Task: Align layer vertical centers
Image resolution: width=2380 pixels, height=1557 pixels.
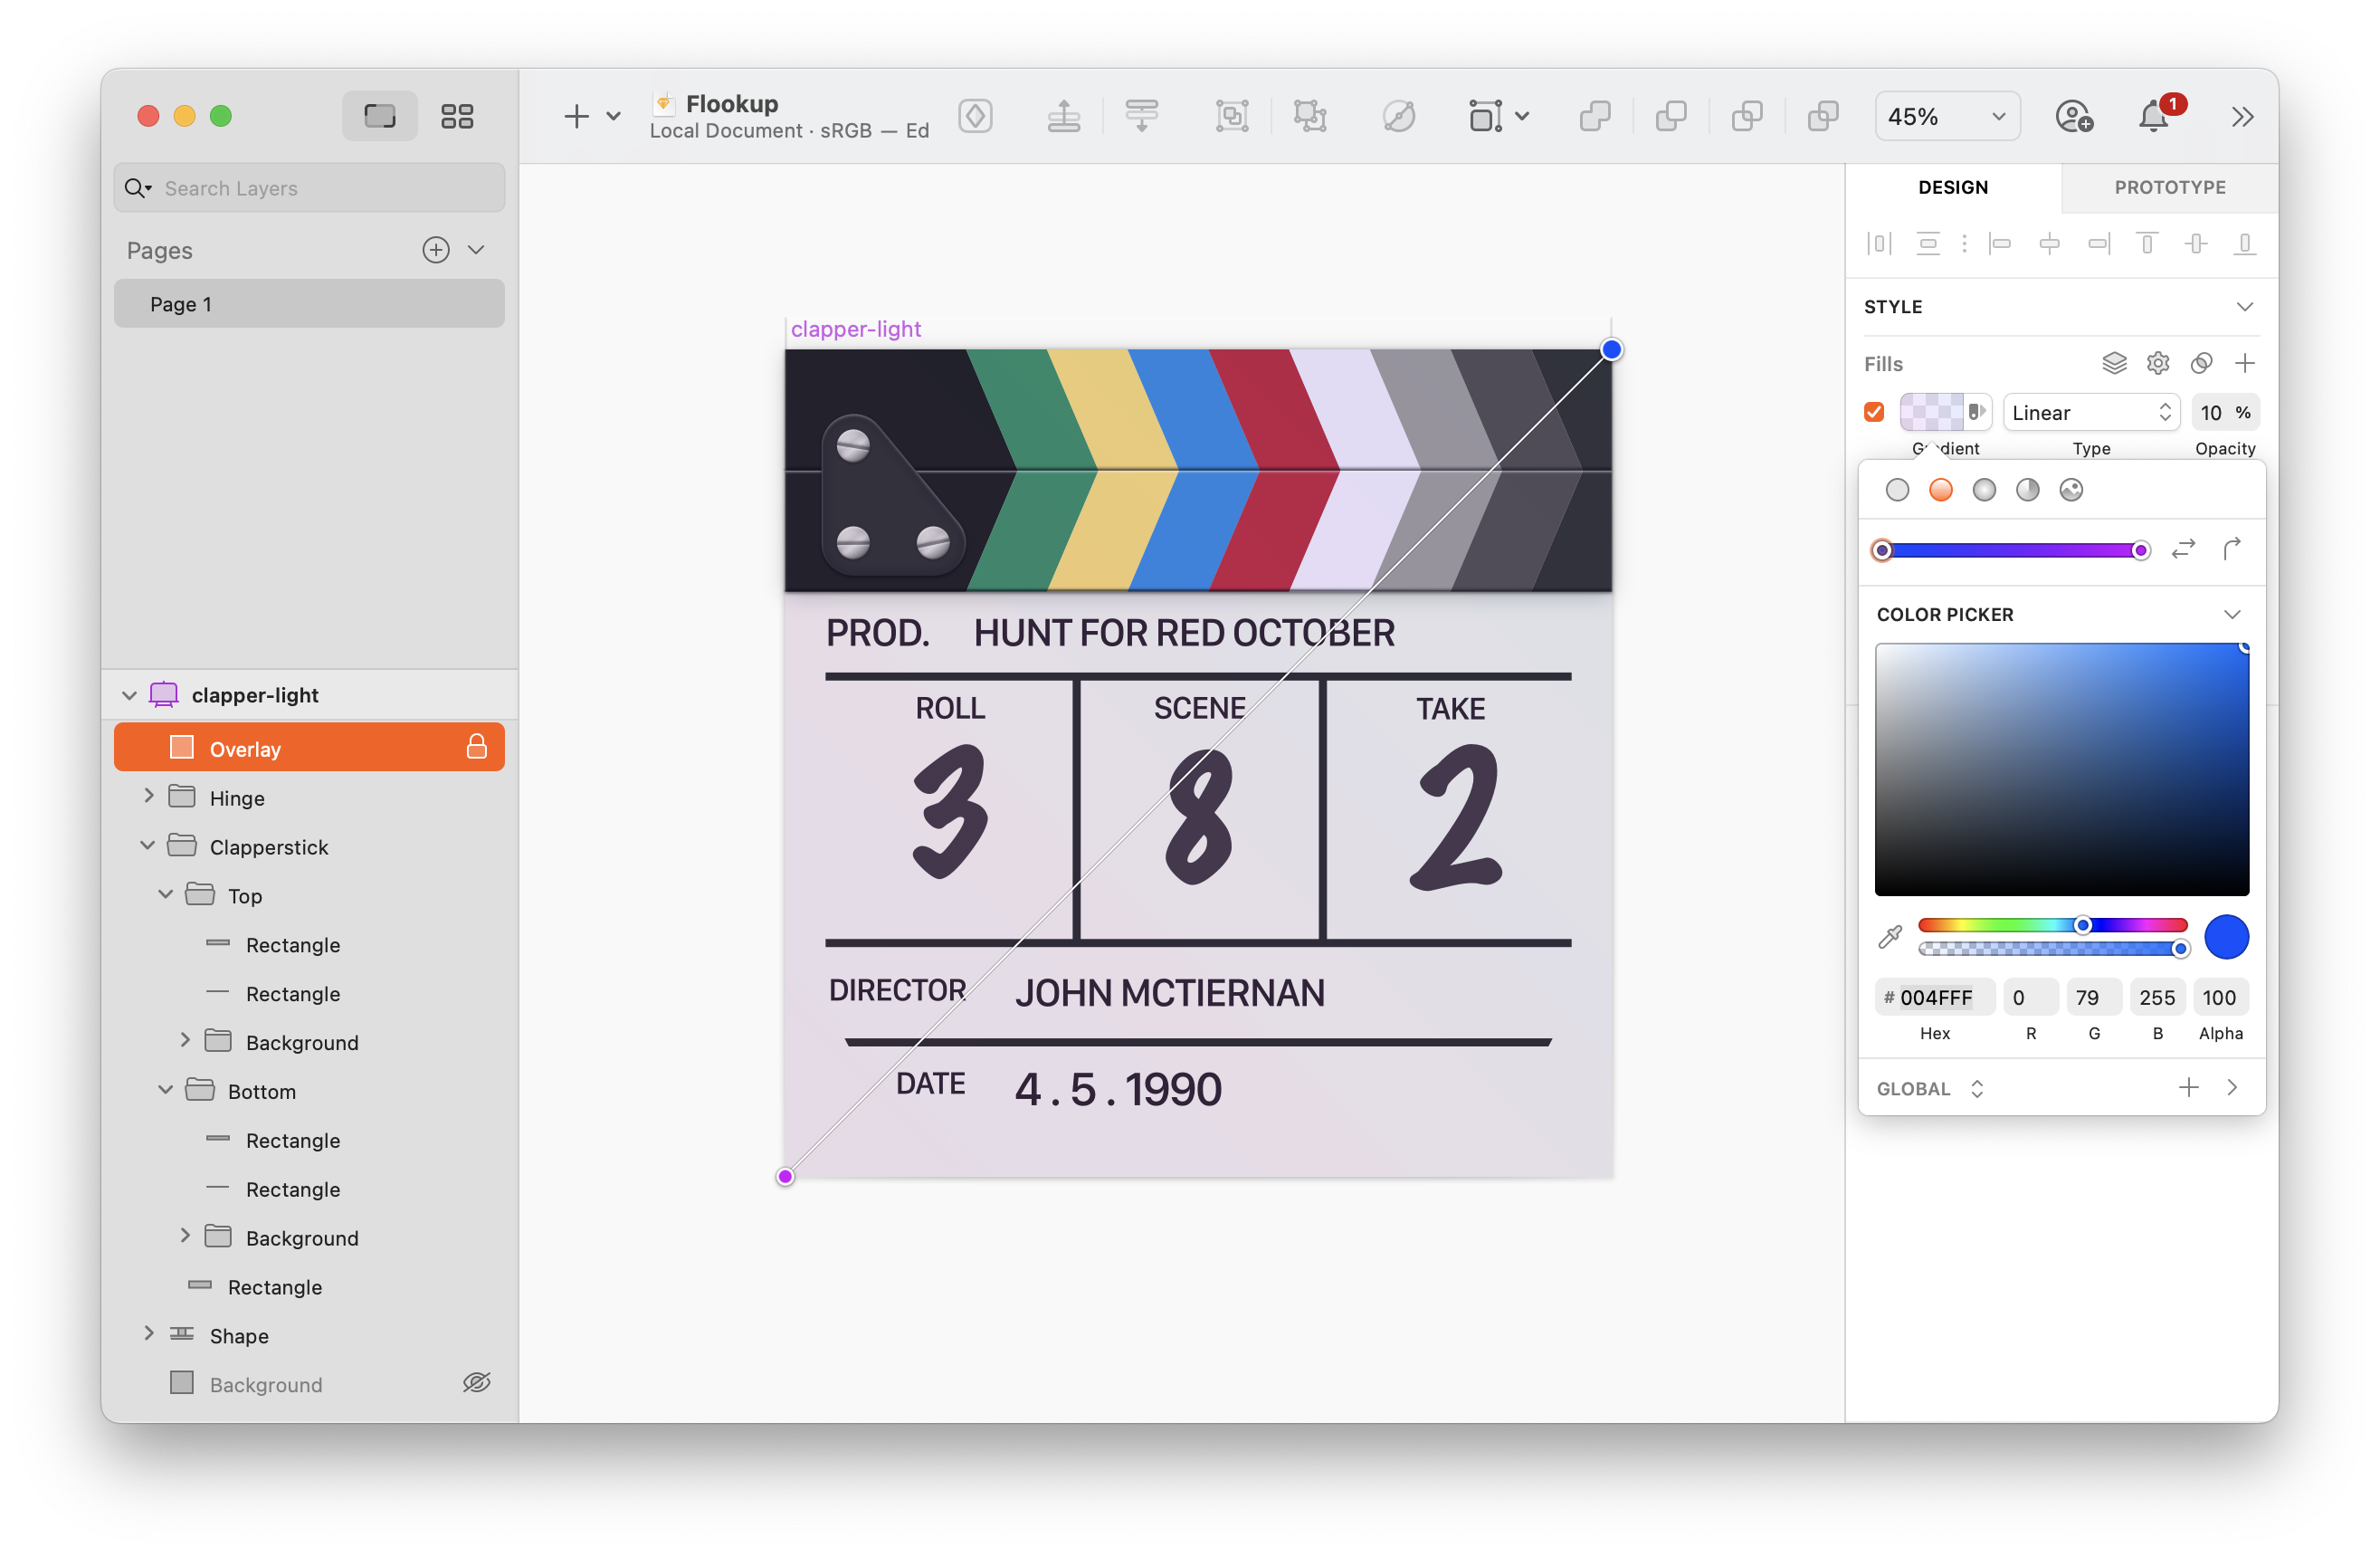Action: point(2196,243)
